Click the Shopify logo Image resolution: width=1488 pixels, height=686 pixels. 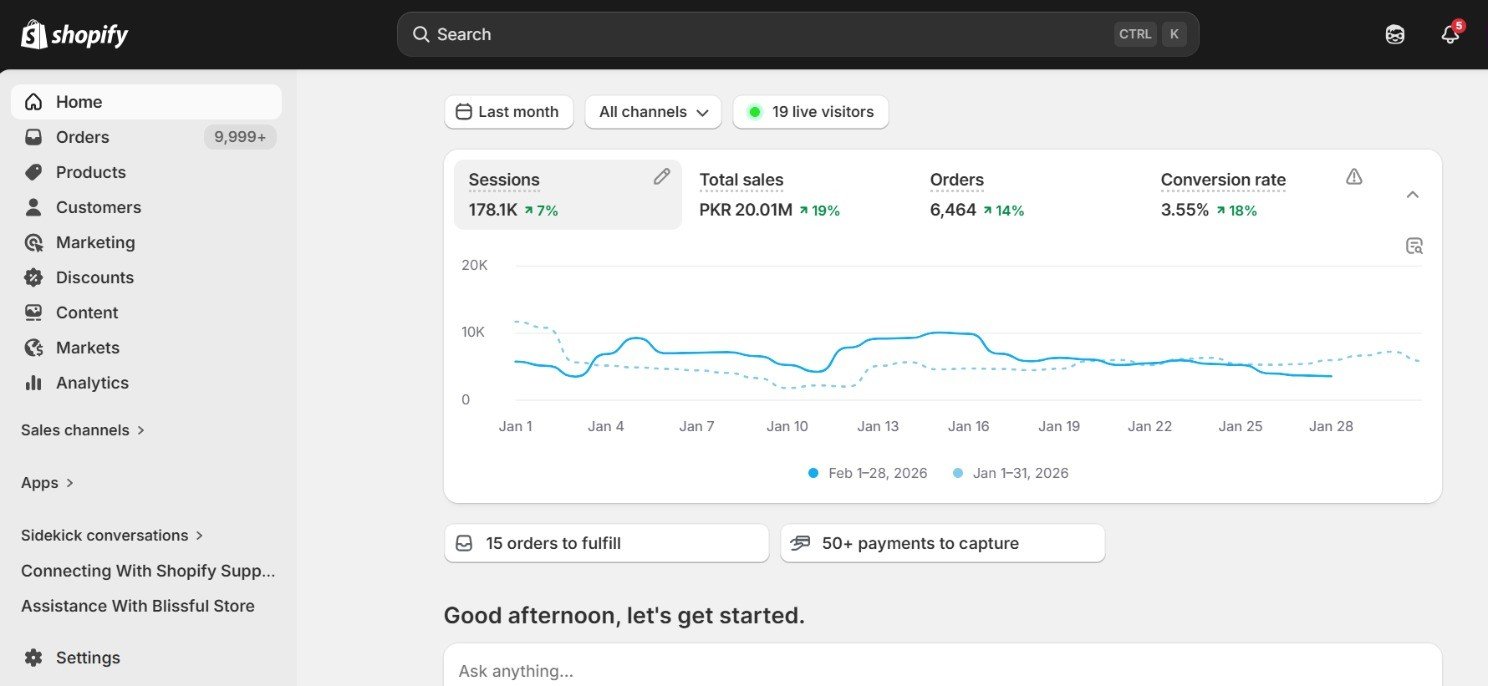pos(75,35)
